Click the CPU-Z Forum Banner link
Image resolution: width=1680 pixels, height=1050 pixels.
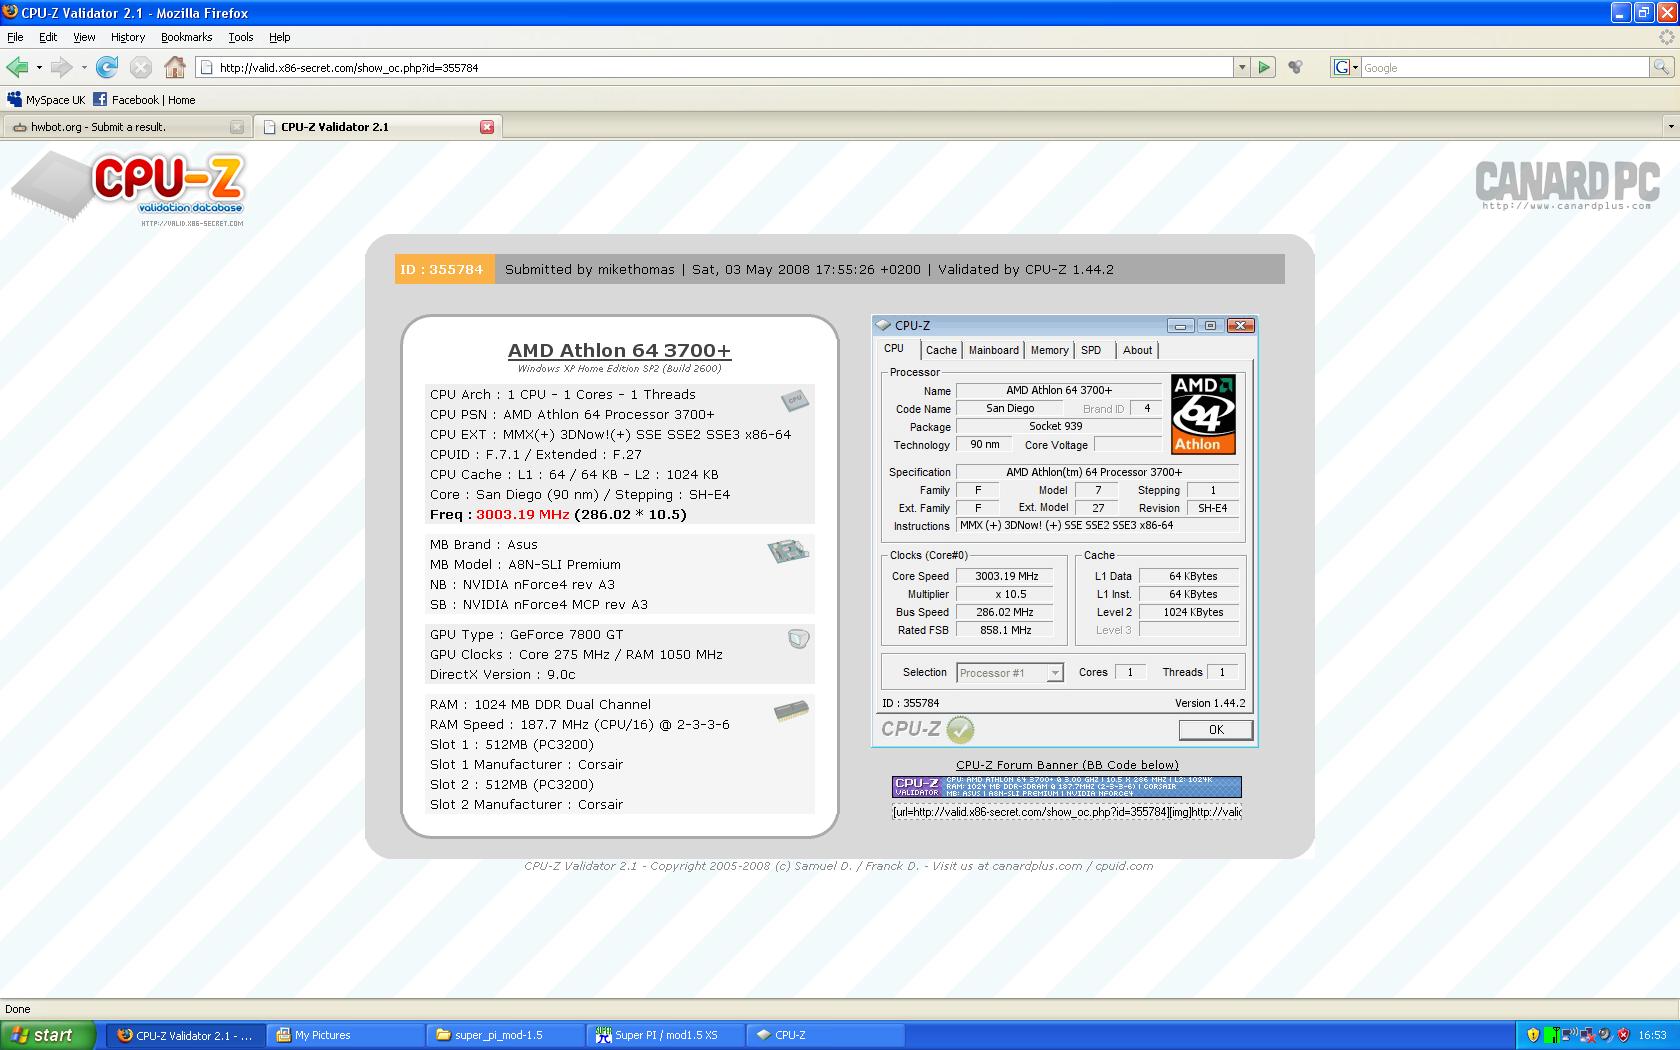[x=1067, y=765]
